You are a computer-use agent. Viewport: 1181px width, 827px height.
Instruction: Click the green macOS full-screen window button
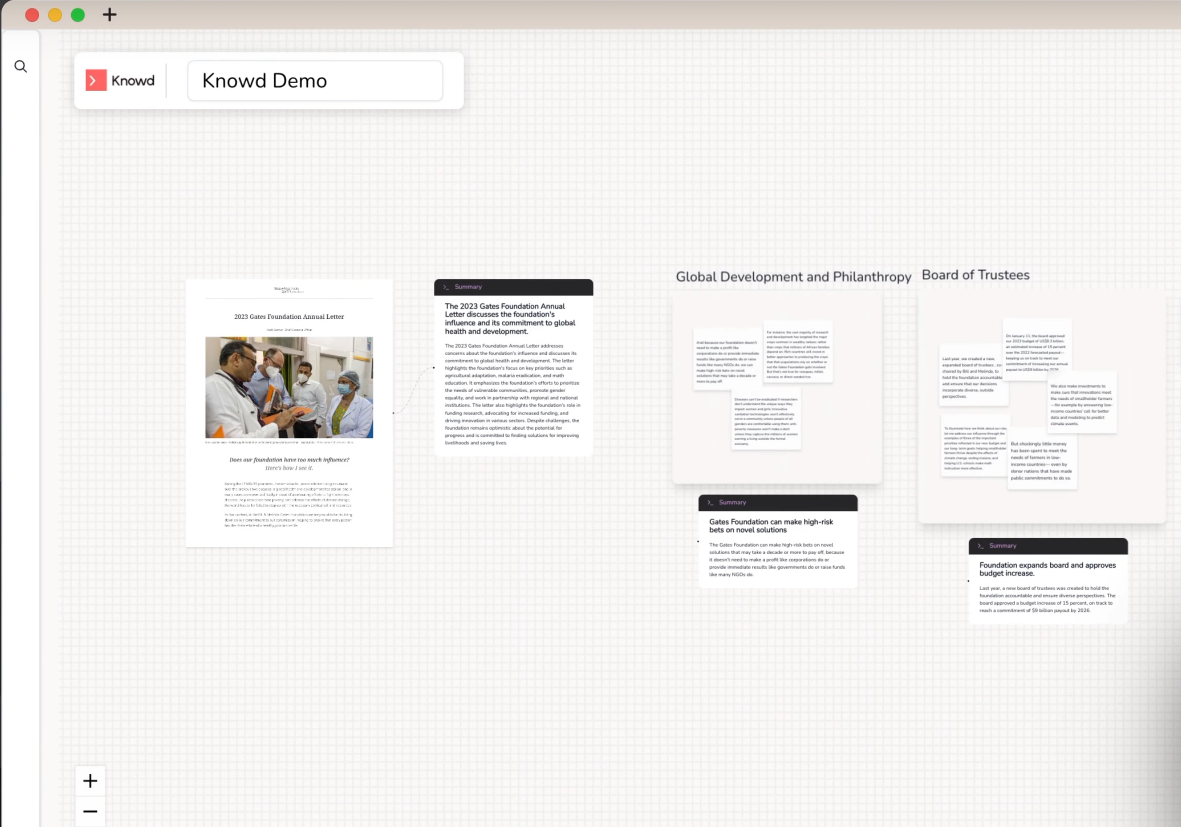pos(78,15)
